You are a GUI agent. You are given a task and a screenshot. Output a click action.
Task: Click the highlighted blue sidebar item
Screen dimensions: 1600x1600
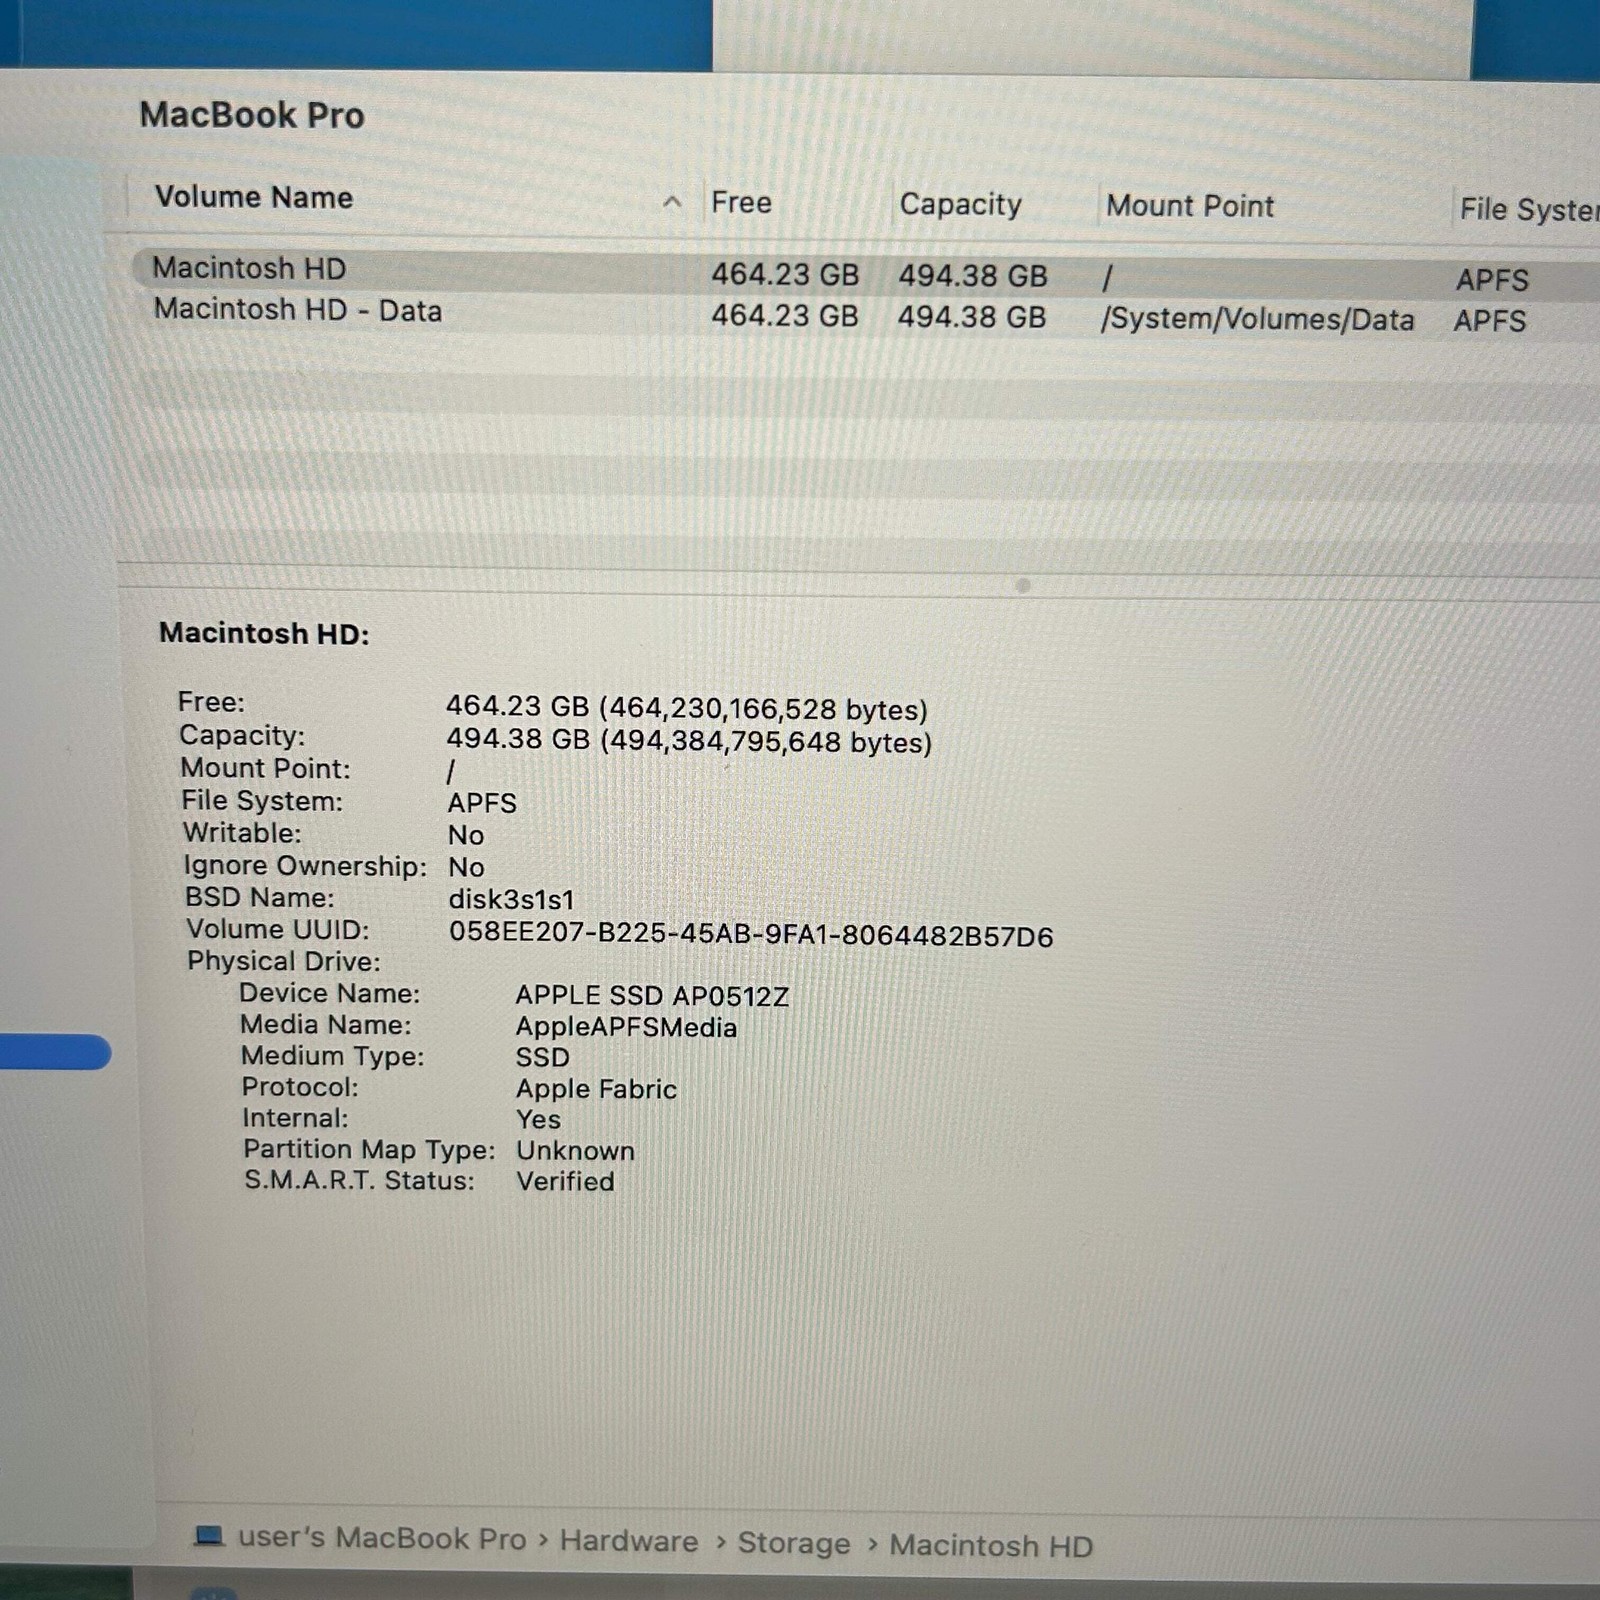(x=55, y=1052)
